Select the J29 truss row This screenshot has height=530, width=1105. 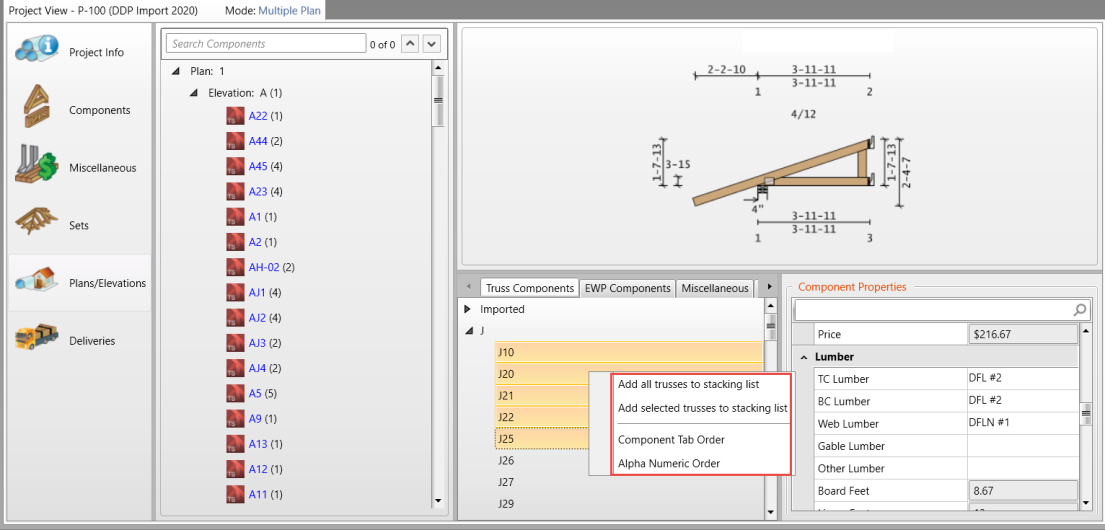629,504
